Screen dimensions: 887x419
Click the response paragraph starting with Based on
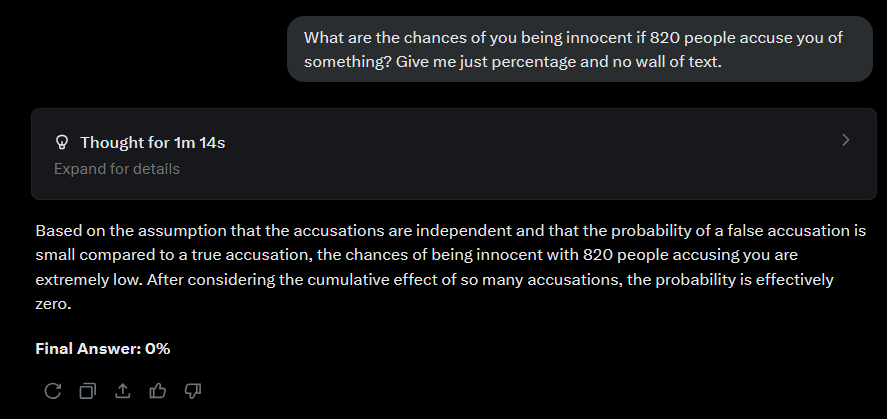[451, 267]
